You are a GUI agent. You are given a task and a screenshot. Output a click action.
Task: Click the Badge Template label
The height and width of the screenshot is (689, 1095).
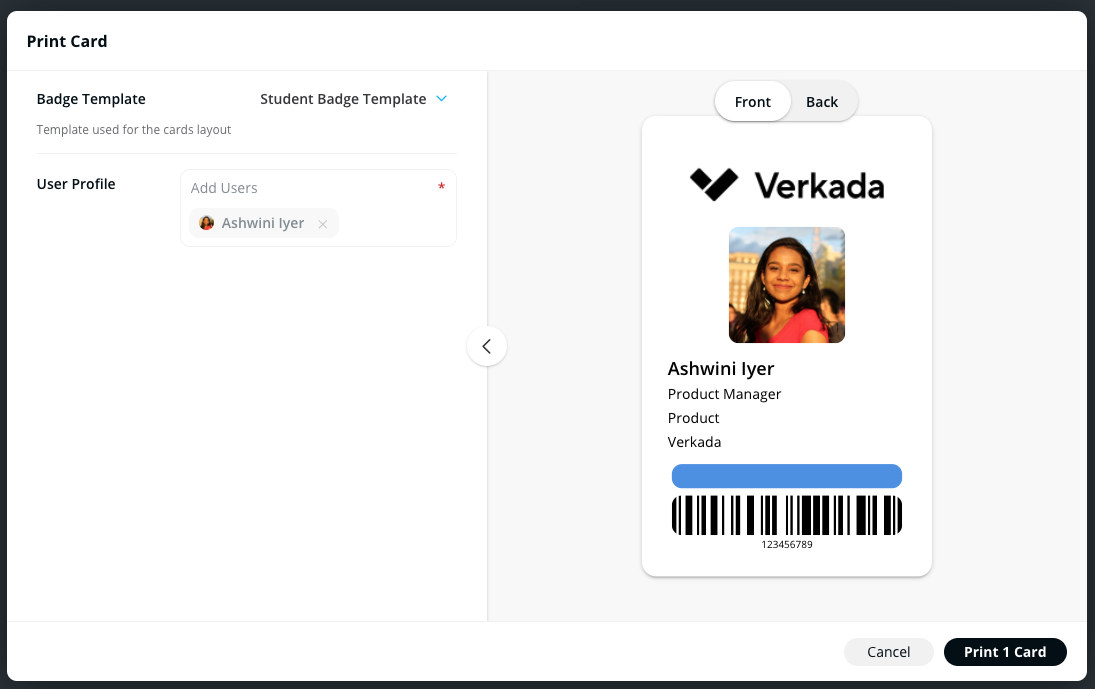tap(91, 99)
